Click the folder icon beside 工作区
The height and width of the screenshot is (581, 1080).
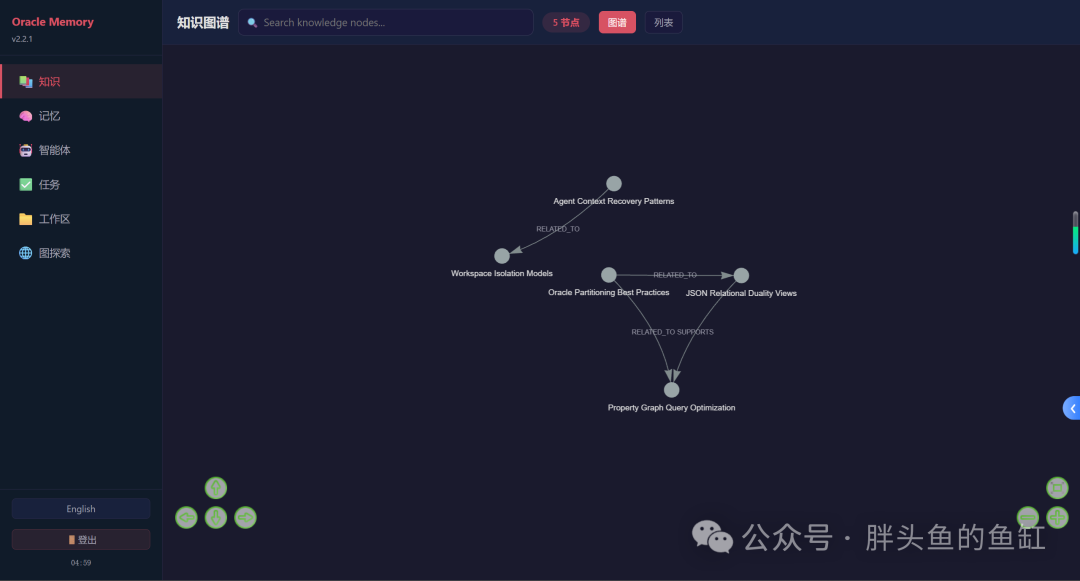pos(25,219)
